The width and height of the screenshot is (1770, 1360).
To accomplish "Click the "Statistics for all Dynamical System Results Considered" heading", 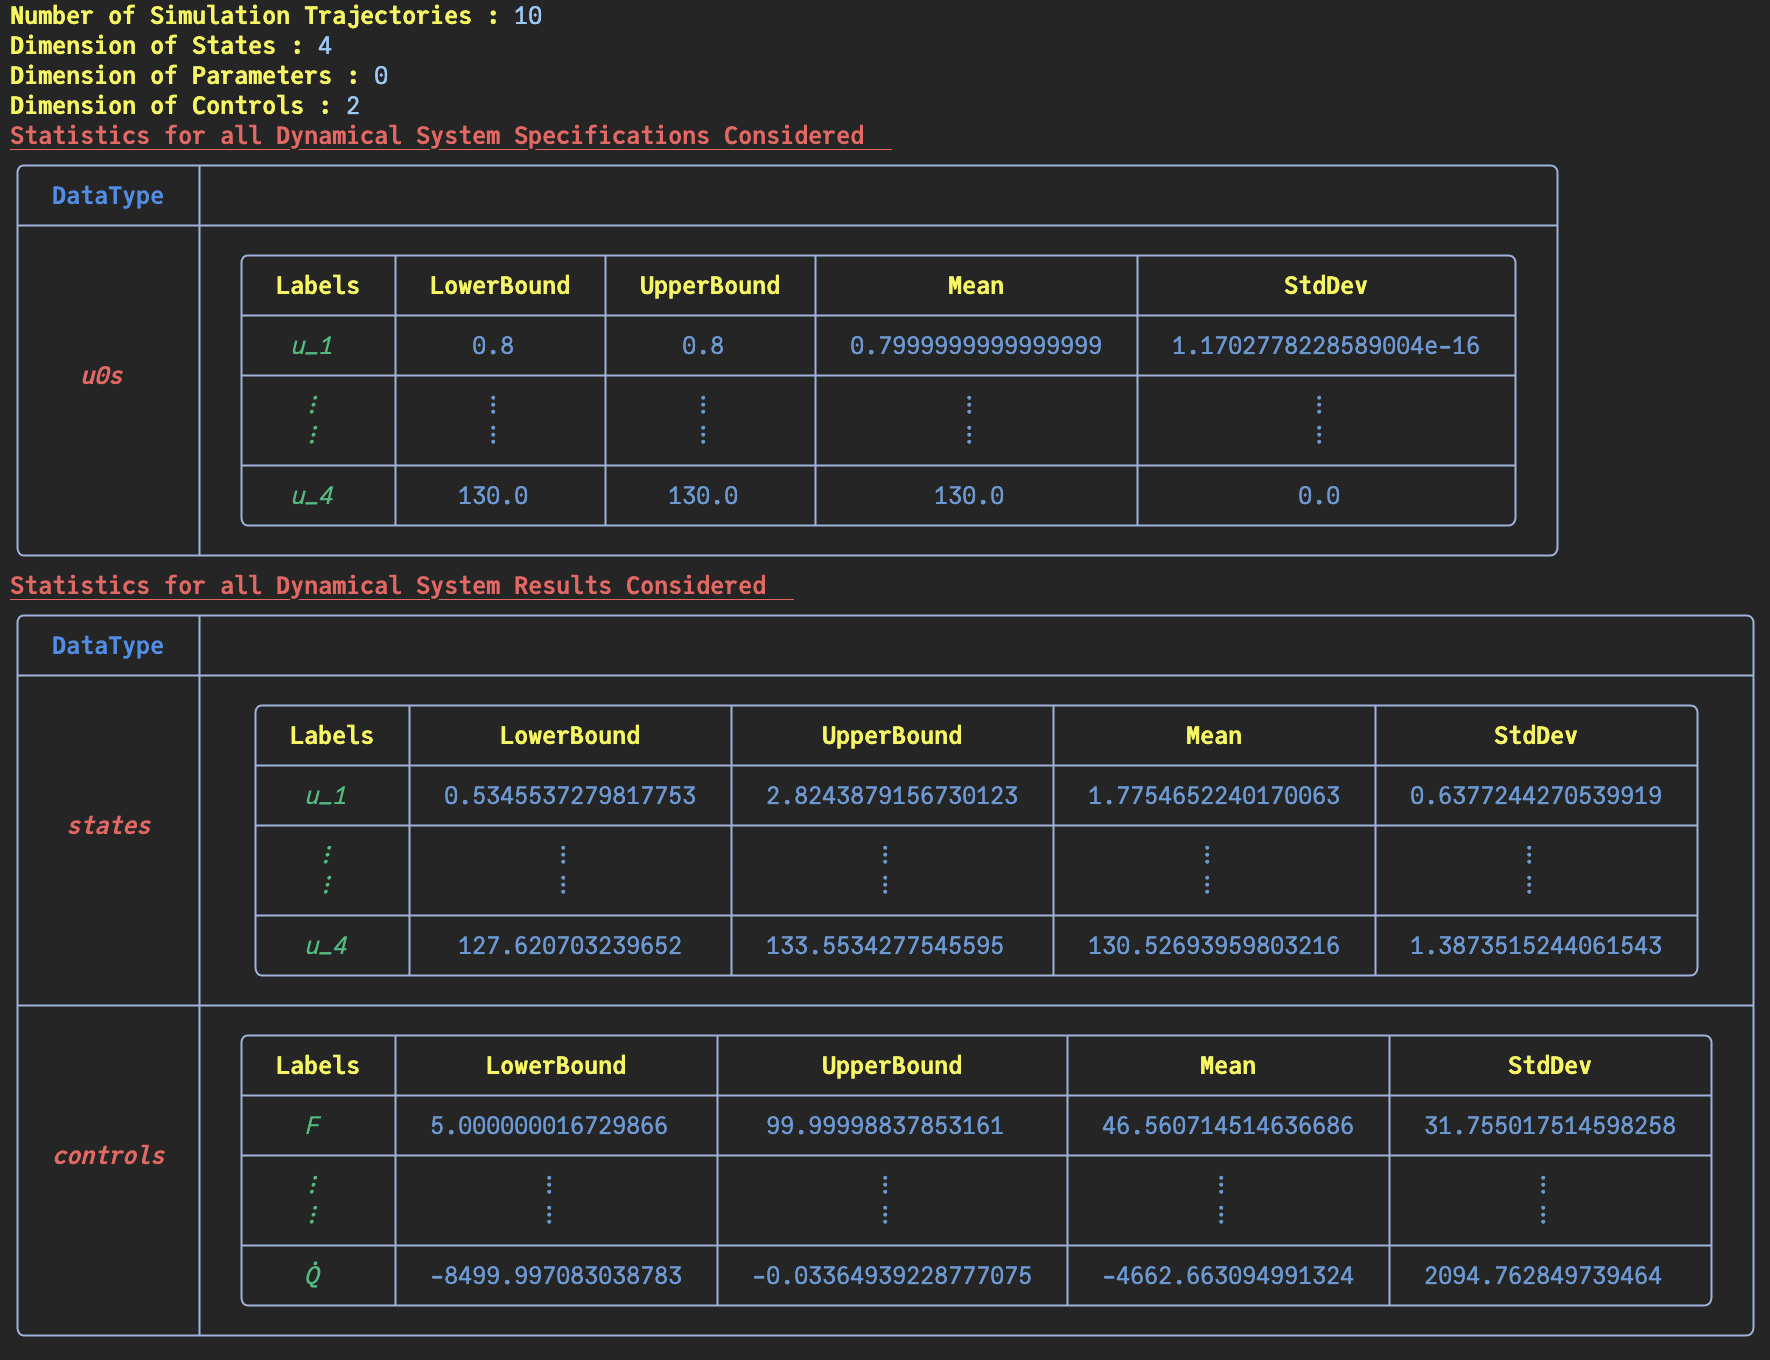I will pos(388,586).
